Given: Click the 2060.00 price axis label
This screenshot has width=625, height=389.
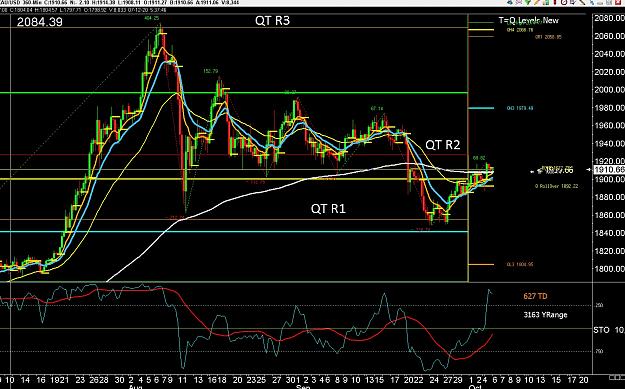Looking at the screenshot, I should point(609,36).
